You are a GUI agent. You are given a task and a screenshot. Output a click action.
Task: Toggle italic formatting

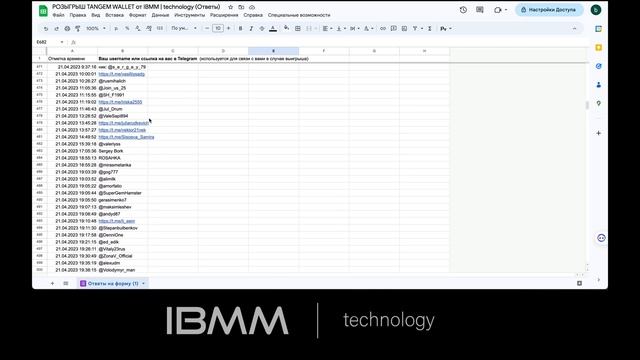click(x=251, y=29)
